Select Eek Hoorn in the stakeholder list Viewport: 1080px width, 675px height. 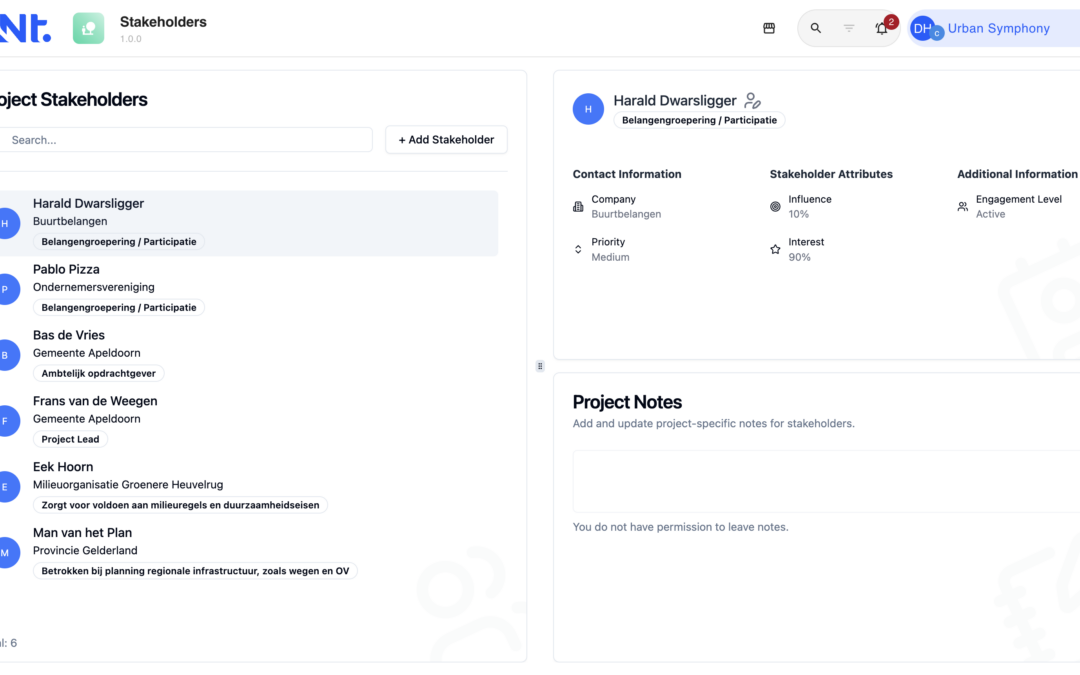[x=249, y=486]
